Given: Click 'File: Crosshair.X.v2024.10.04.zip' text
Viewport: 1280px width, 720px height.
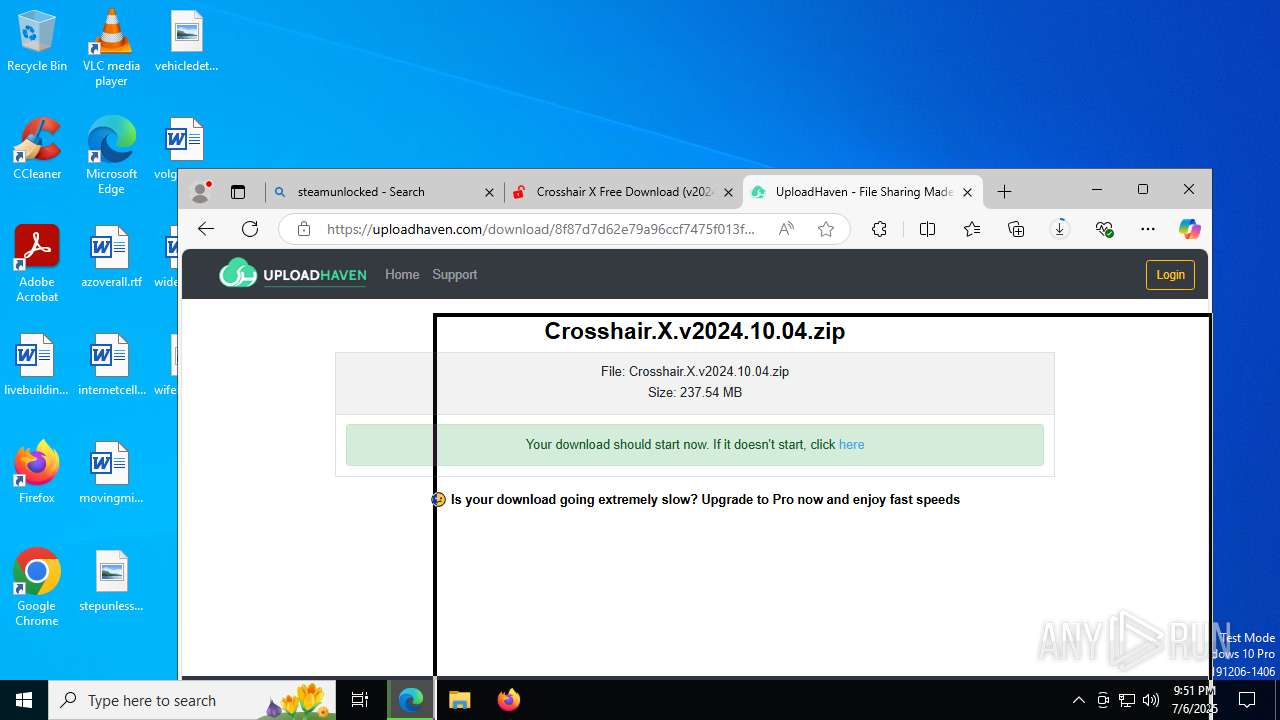Looking at the screenshot, I should [x=694, y=371].
